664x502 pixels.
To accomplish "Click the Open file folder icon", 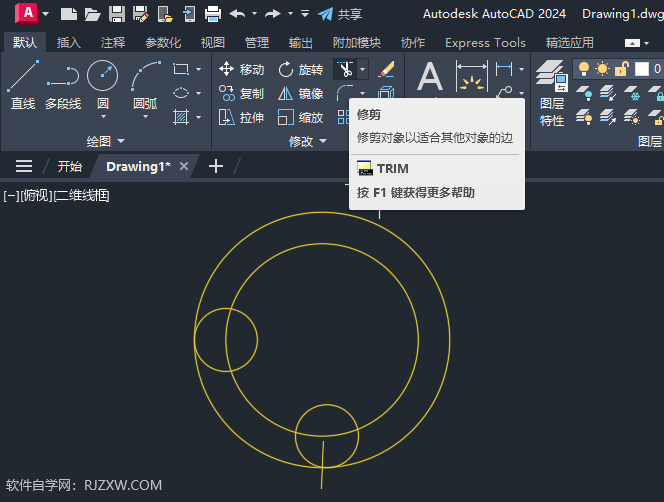I will pyautogui.click(x=92, y=14).
